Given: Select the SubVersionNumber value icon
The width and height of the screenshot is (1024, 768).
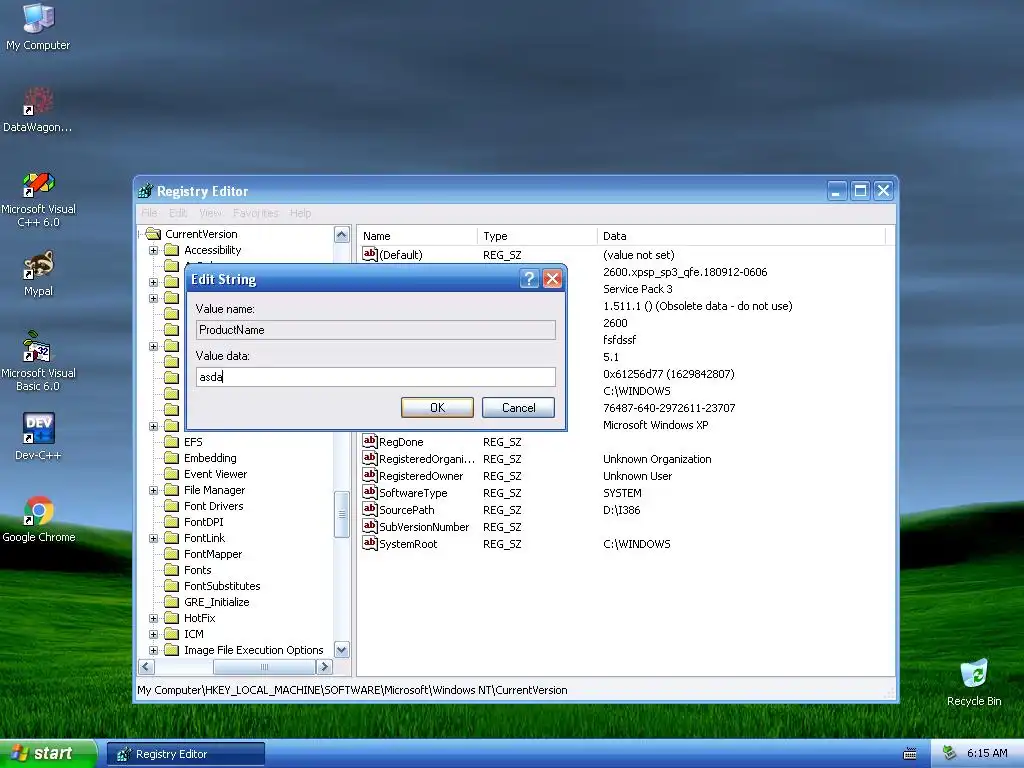Looking at the screenshot, I should pos(370,526).
